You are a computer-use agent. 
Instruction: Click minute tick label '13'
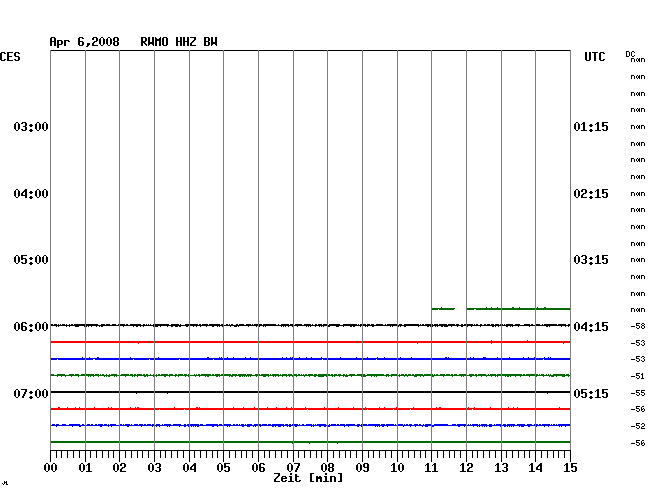click(x=501, y=468)
